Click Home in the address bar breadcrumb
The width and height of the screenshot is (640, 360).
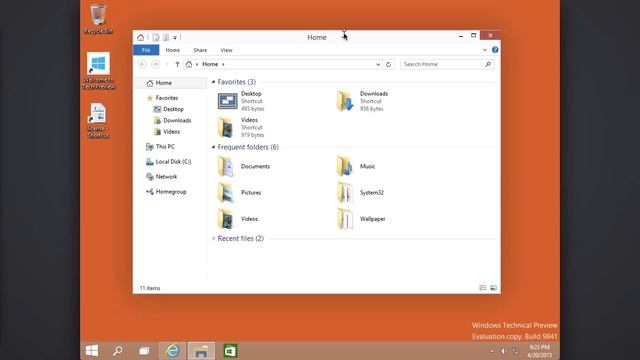[x=210, y=64]
